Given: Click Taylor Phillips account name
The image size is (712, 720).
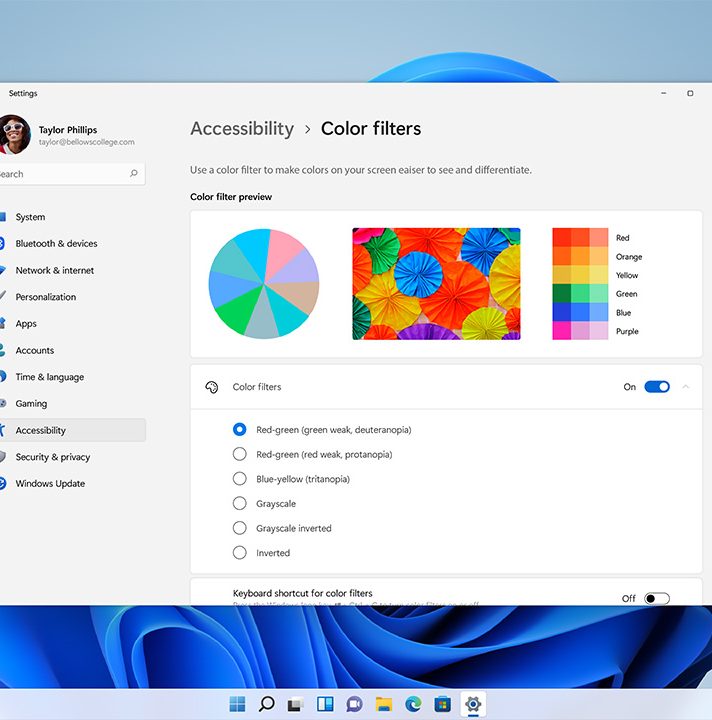Looking at the screenshot, I should click(x=68, y=130).
